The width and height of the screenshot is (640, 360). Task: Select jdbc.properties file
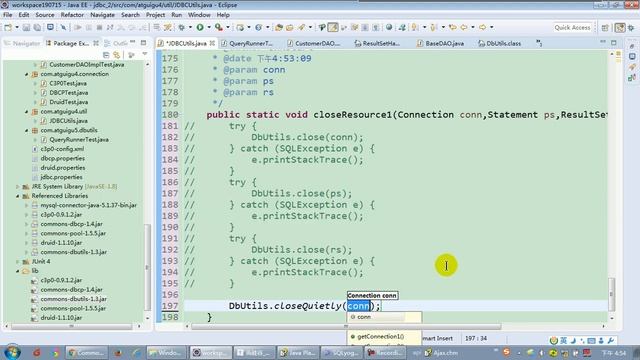(61, 177)
